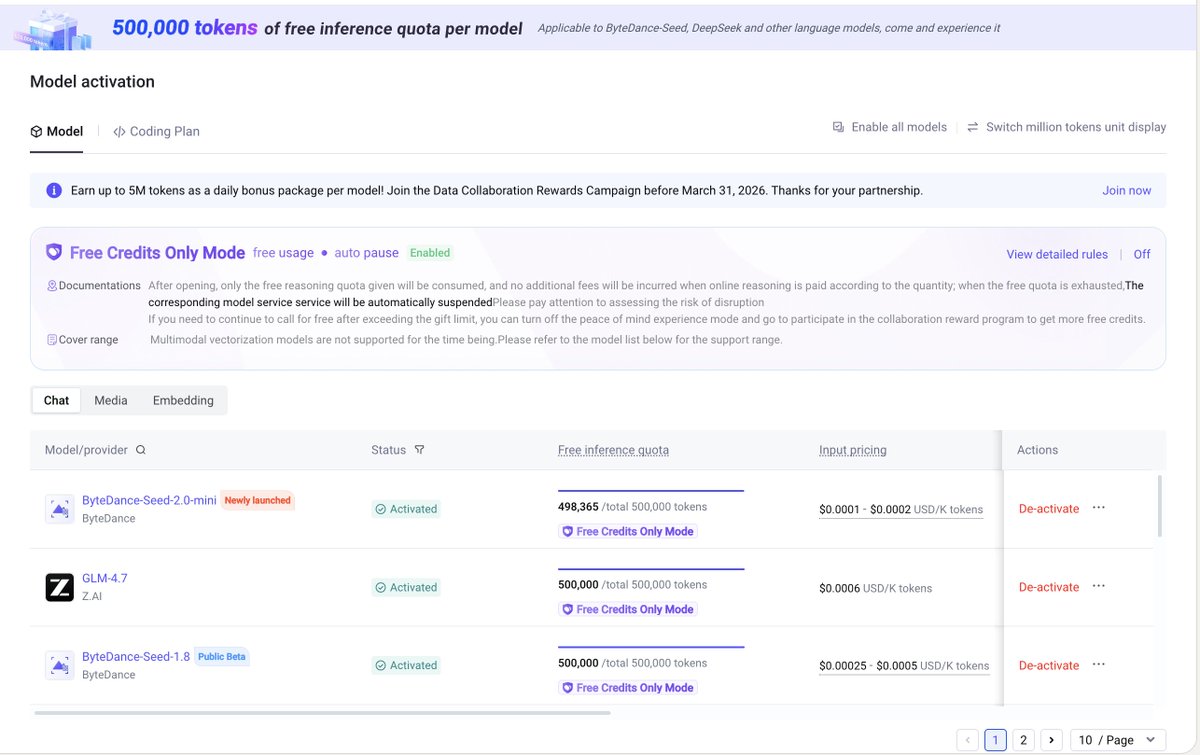This screenshot has height=755, width=1200.
Task: Switch to the Coding Plan tab
Action: pyautogui.click(x=156, y=131)
